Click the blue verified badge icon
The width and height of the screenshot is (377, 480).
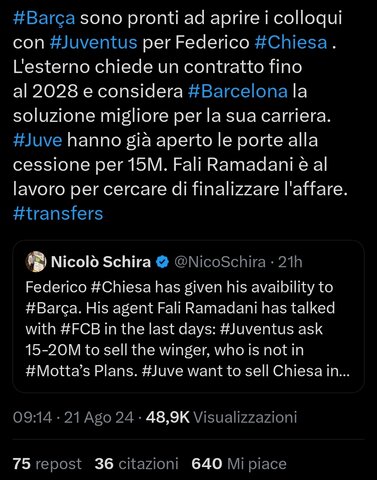162,262
